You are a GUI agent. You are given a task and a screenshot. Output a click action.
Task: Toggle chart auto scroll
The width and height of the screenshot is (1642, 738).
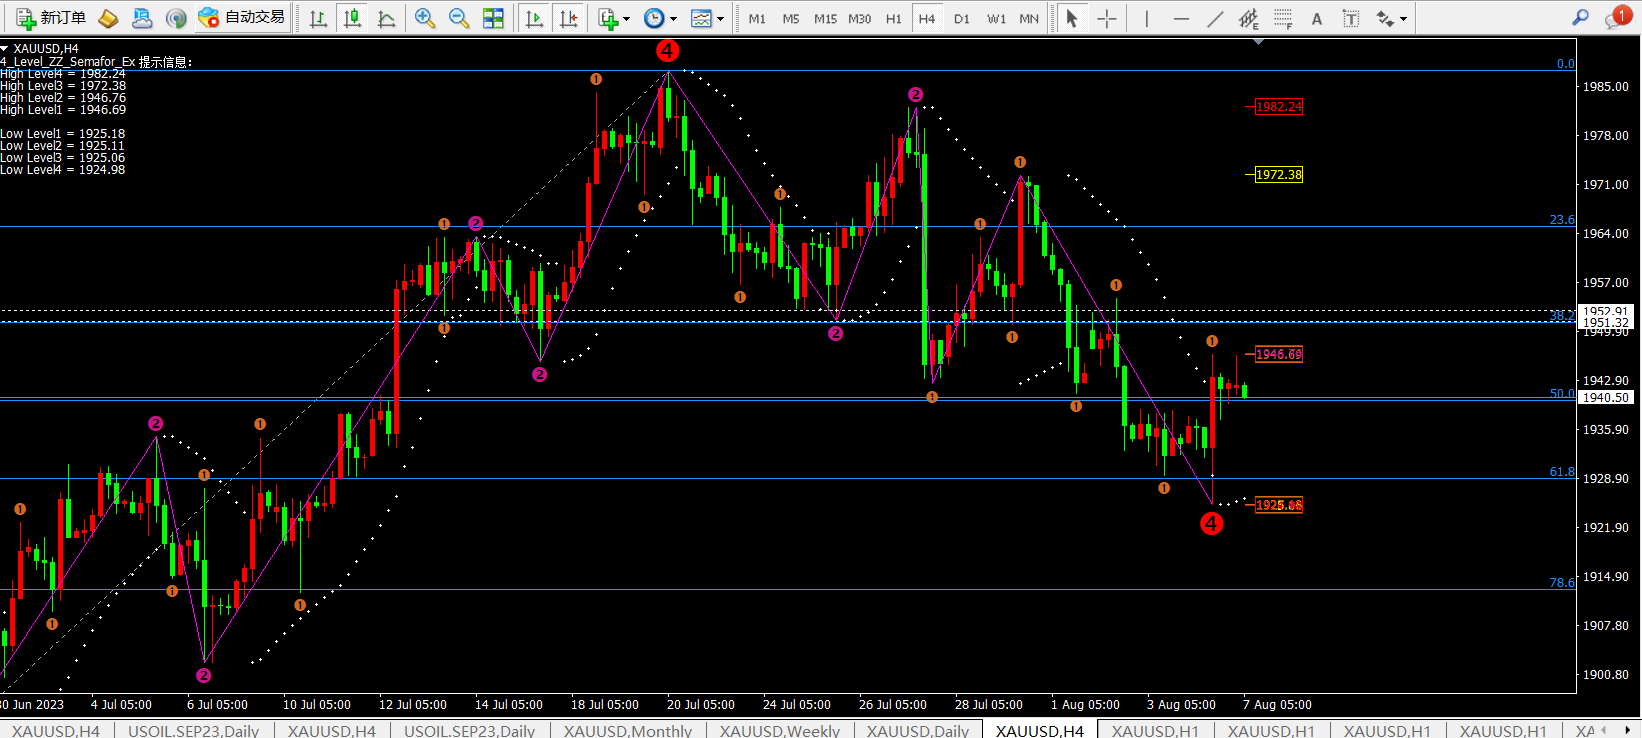click(x=535, y=18)
